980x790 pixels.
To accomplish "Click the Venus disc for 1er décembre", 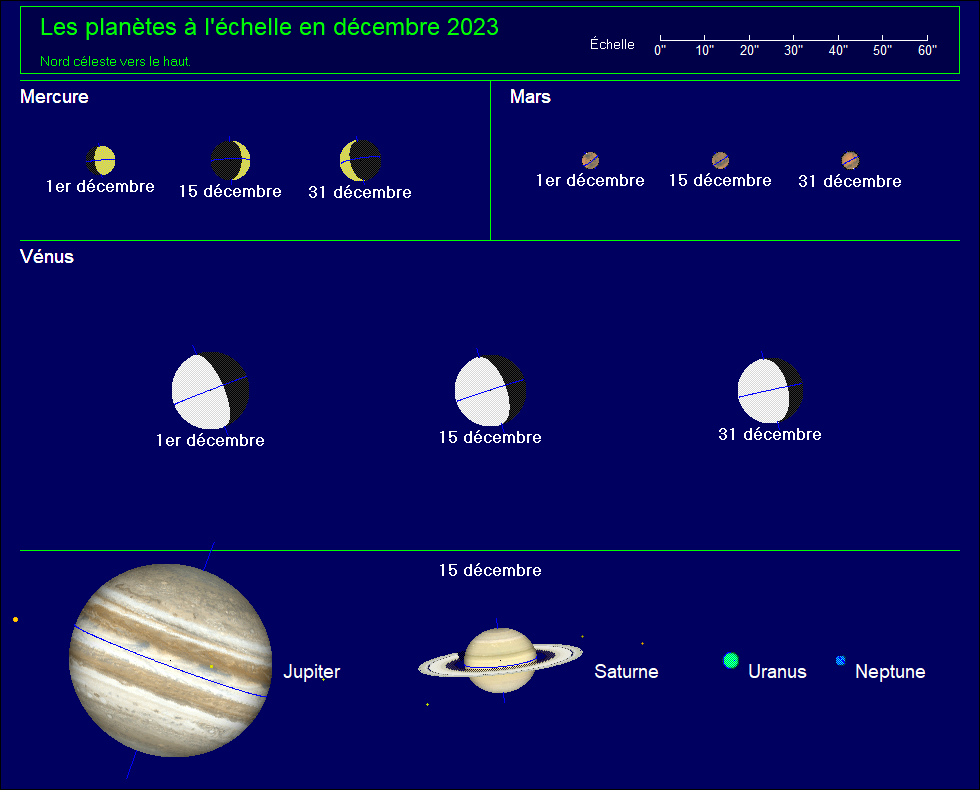I will [211, 391].
